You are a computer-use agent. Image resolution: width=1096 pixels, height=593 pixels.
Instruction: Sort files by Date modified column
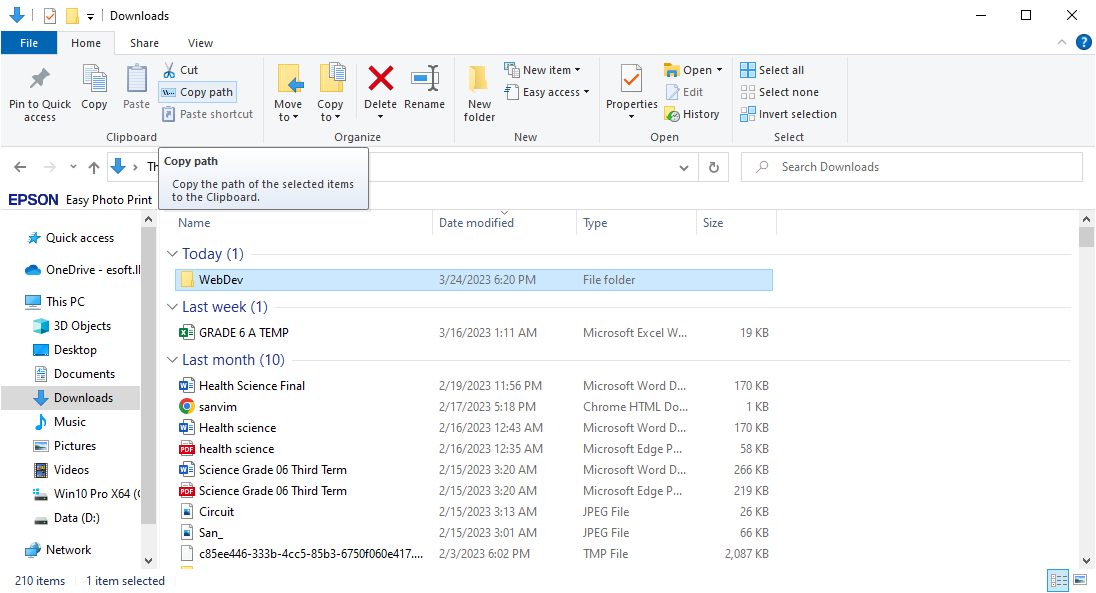[x=476, y=223]
